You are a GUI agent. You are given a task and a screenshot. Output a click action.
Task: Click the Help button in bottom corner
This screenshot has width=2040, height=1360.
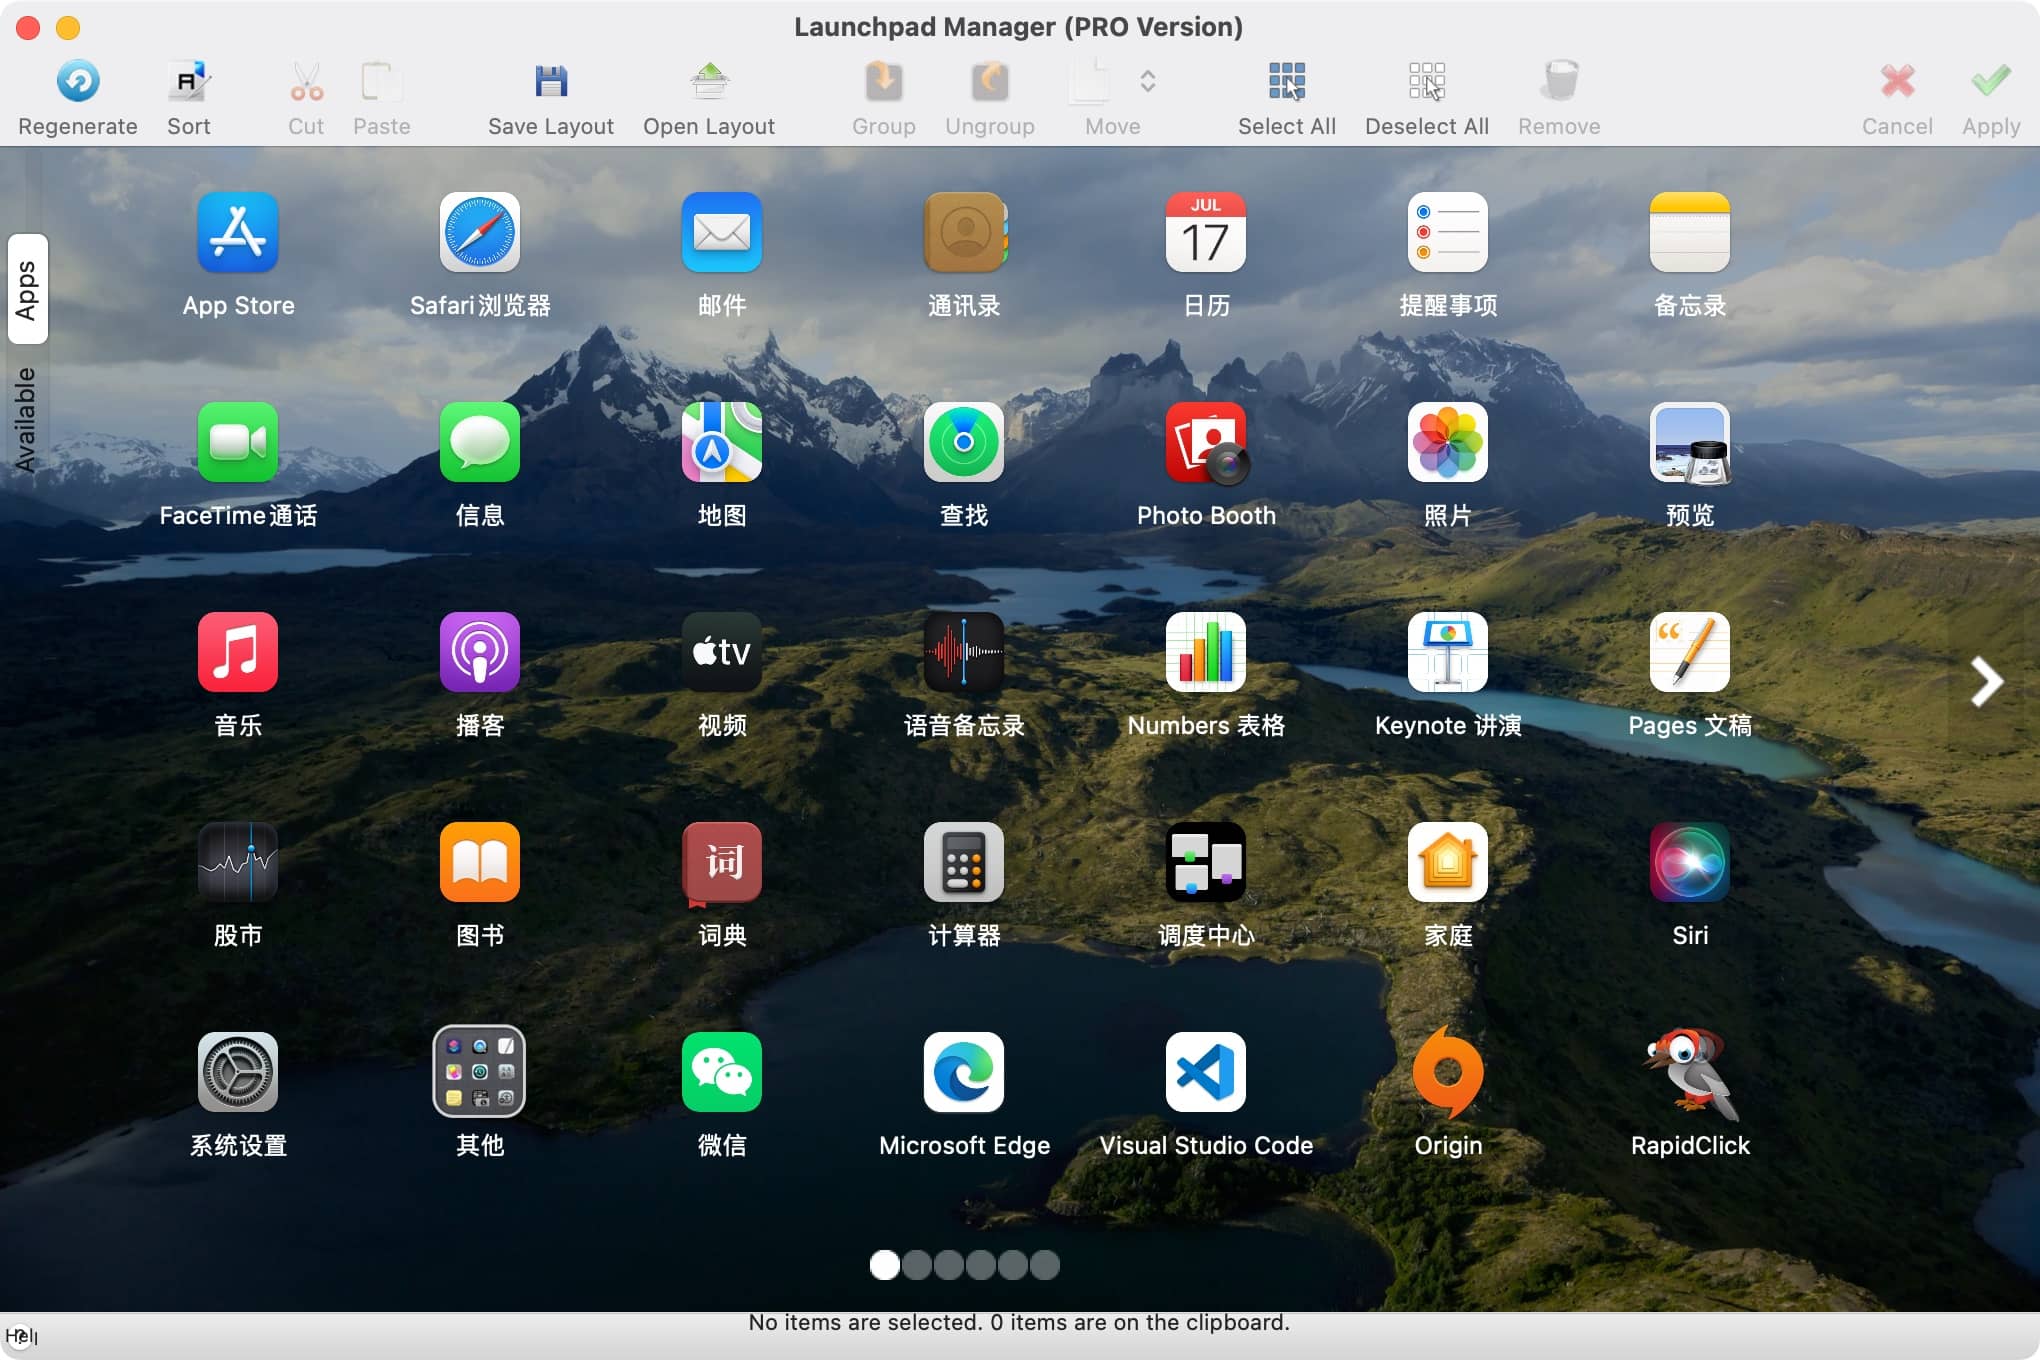coord(20,1336)
